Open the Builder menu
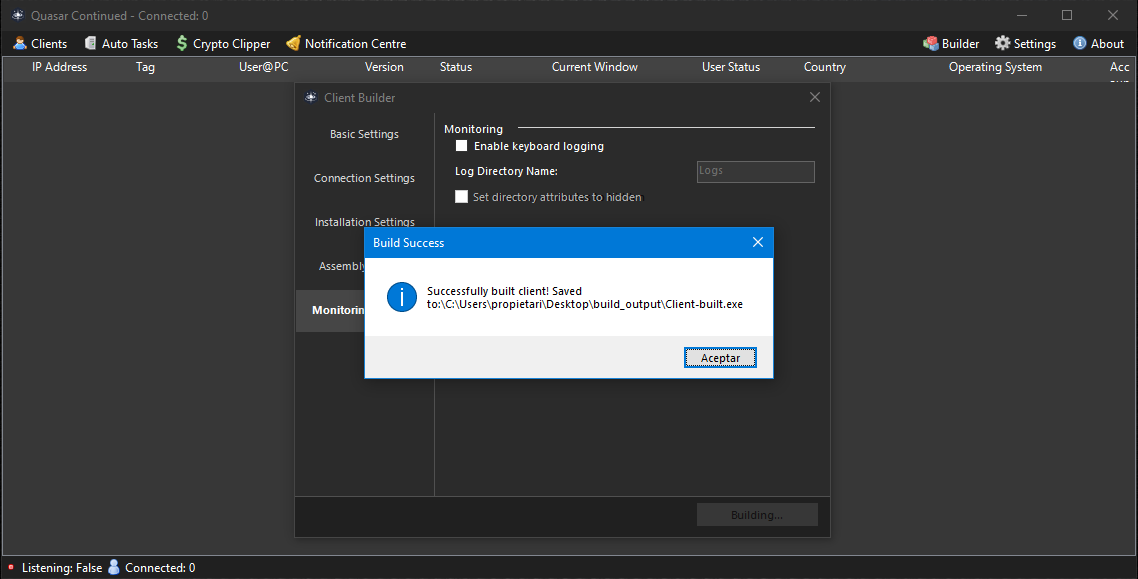The image size is (1138, 579). tap(951, 44)
